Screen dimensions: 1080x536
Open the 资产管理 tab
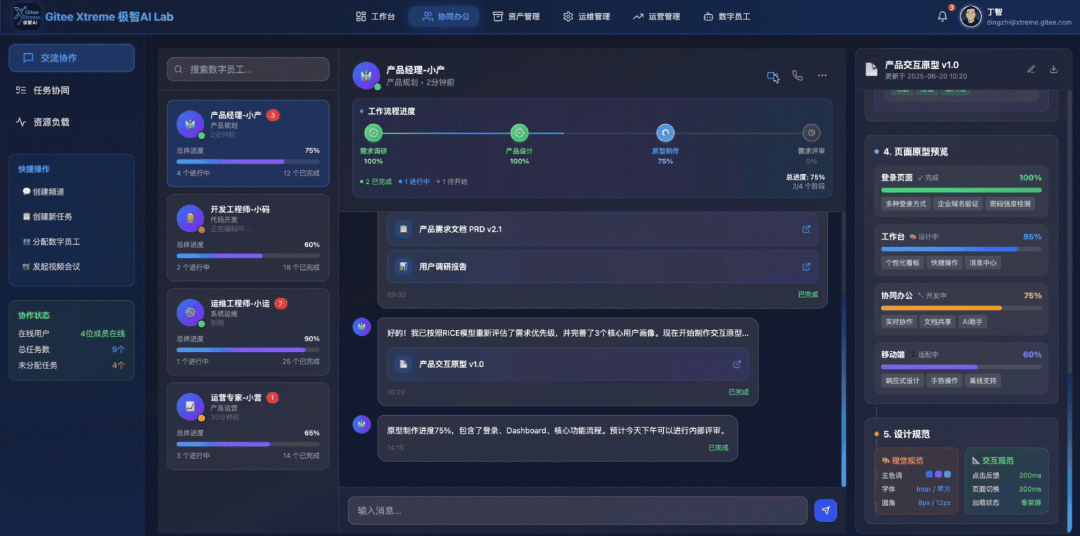(516, 17)
